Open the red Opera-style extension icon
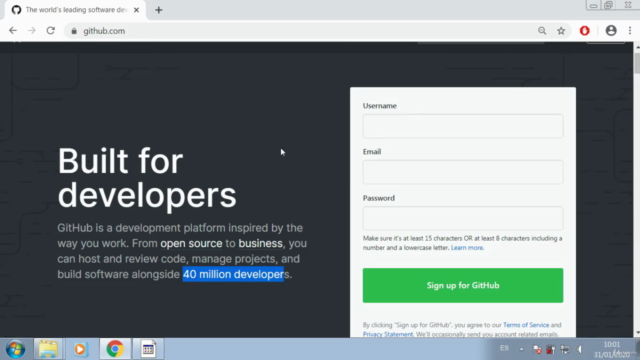The height and width of the screenshot is (360, 640). [584, 31]
